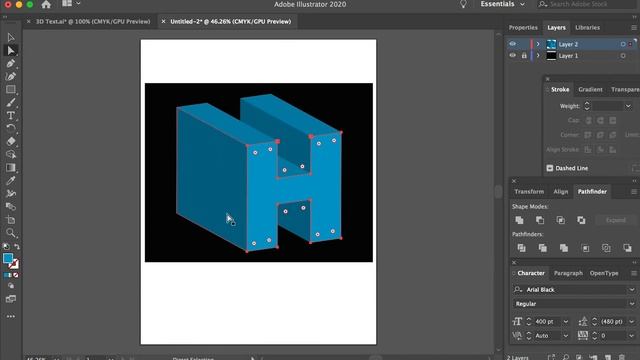The image size is (640, 360).
Task: Enable the Dashed Line checkbox
Action: 549,168
